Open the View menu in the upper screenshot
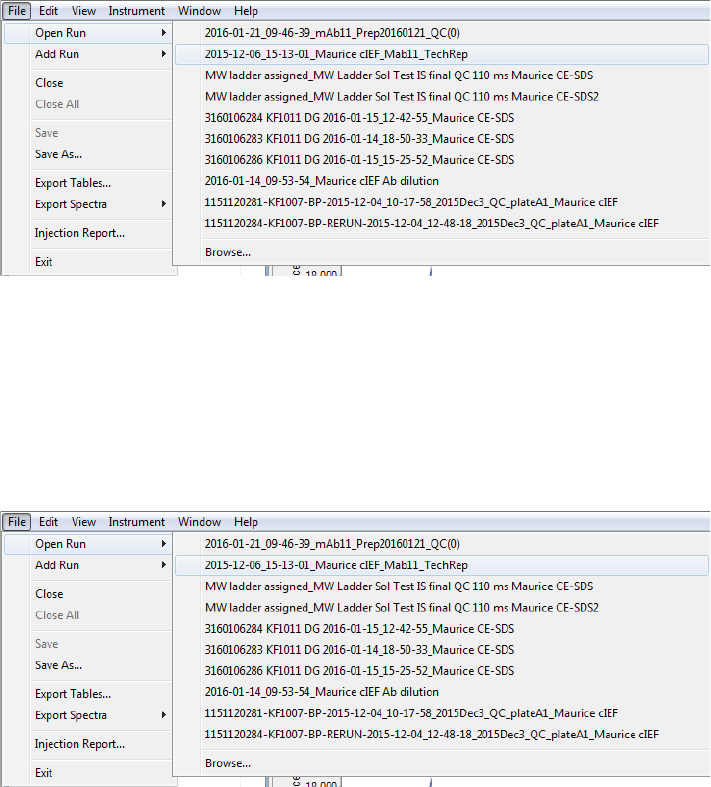The width and height of the screenshot is (711, 787). (83, 11)
